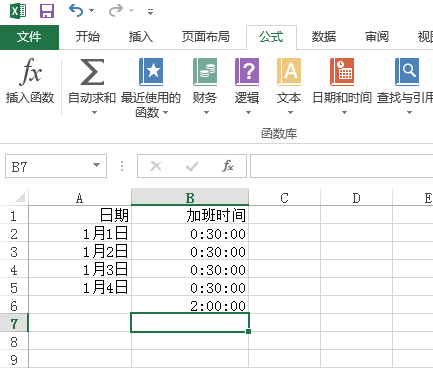Click the Excel application icon
Screen dimensions: 433x368
(18, 11)
